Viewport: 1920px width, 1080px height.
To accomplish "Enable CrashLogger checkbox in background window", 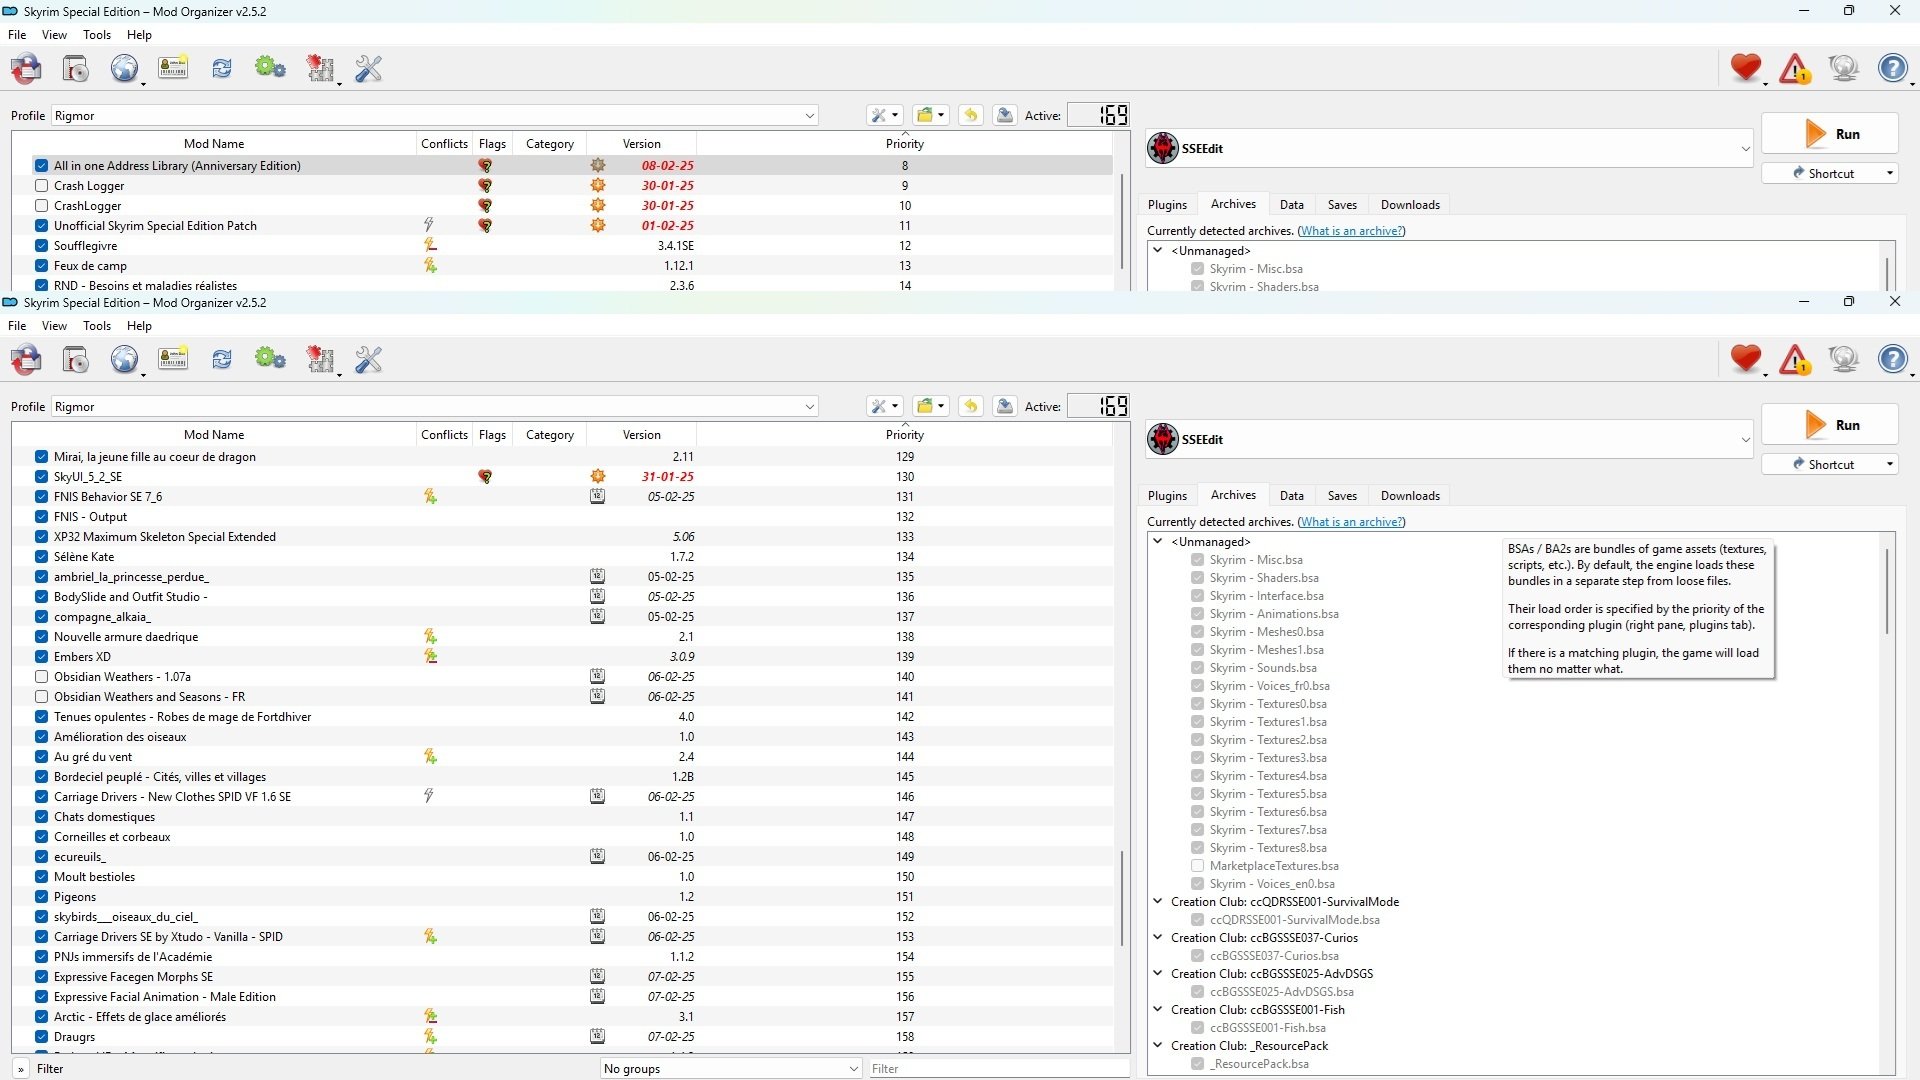I will [41, 206].
